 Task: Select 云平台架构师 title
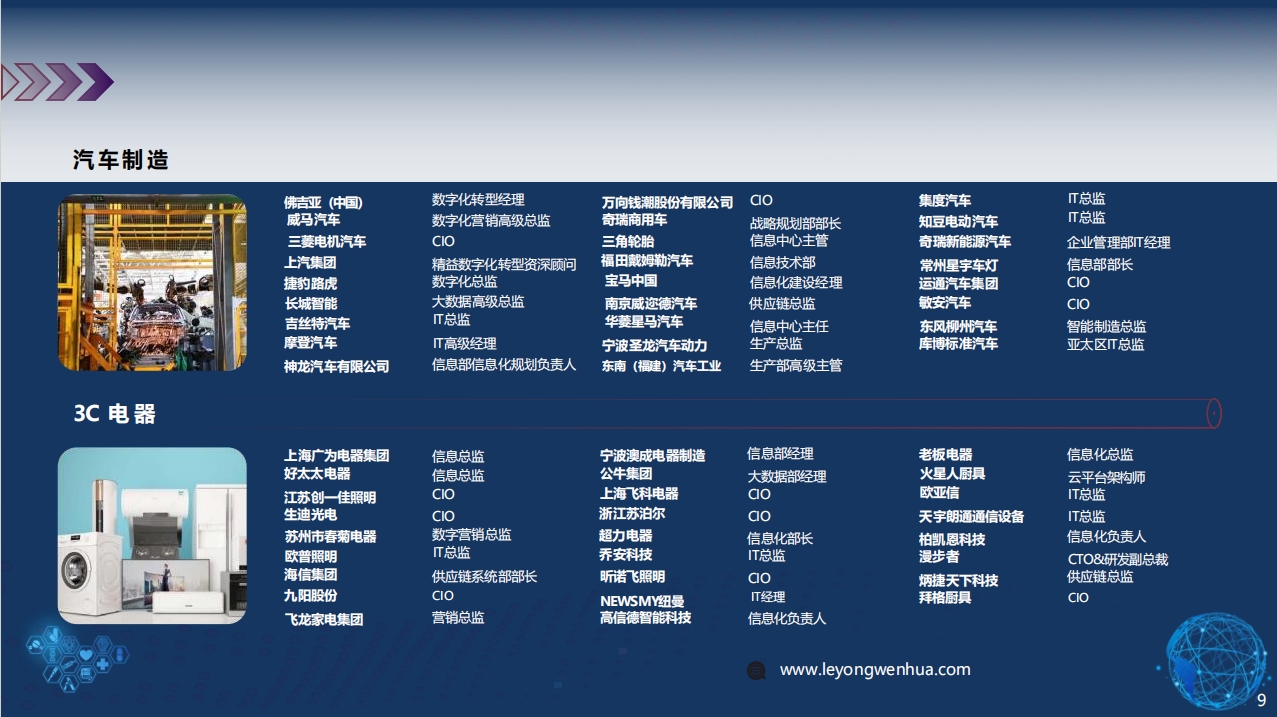1106,478
